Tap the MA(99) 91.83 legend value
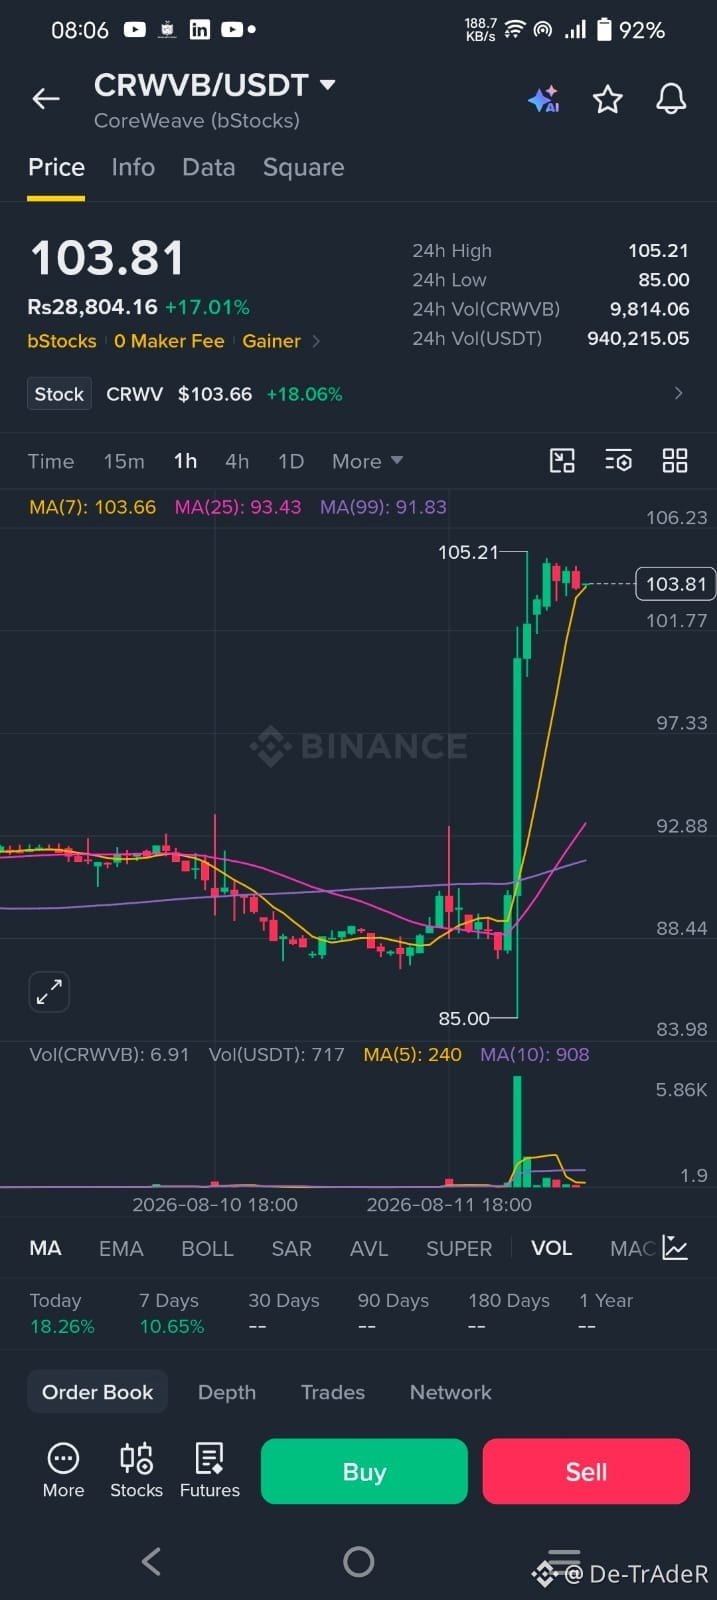Image resolution: width=717 pixels, height=1600 pixels. click(383, 507)
